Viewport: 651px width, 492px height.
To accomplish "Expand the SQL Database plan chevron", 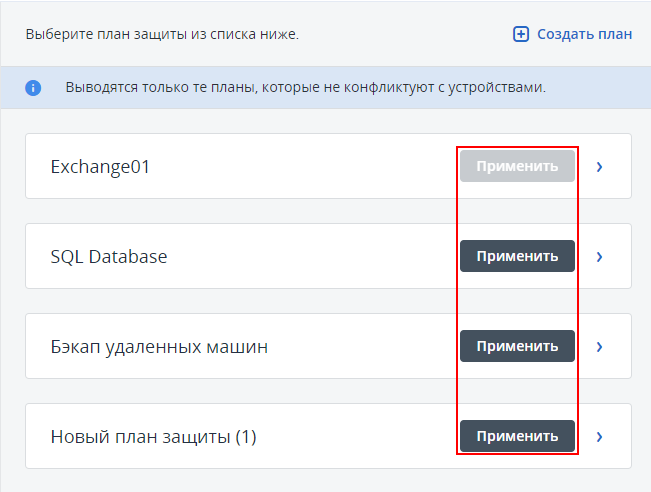I will pyautogui.click(x=600, y=256).
